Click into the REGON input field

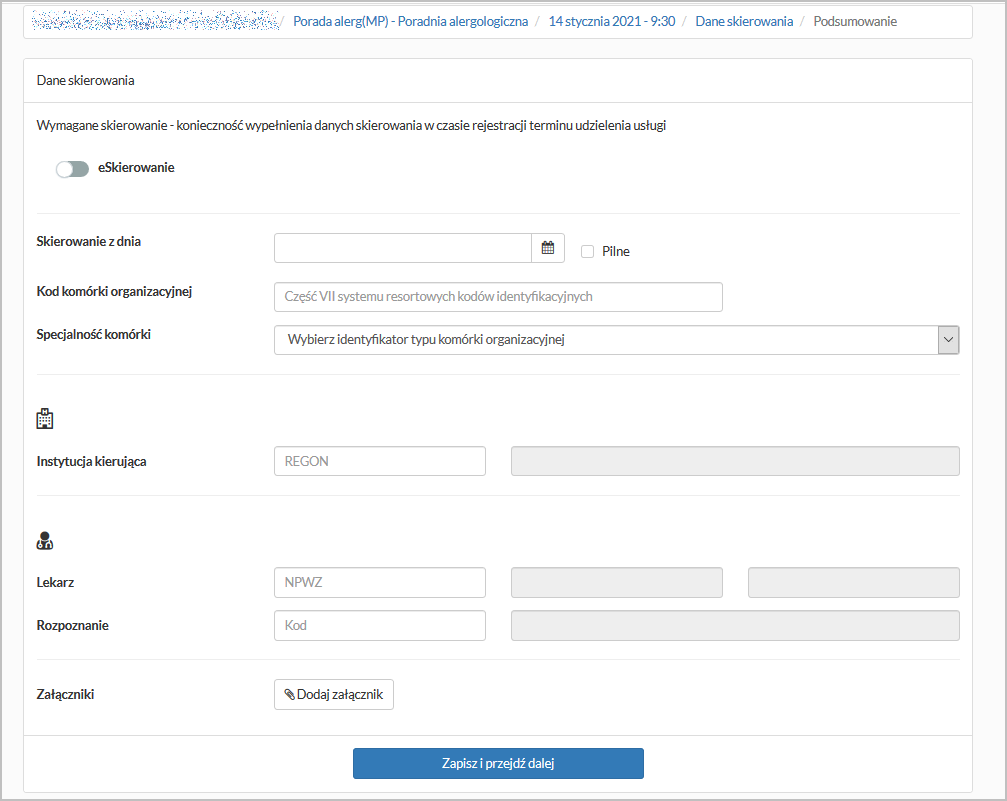pyautogui.click(x=379, y=460)
